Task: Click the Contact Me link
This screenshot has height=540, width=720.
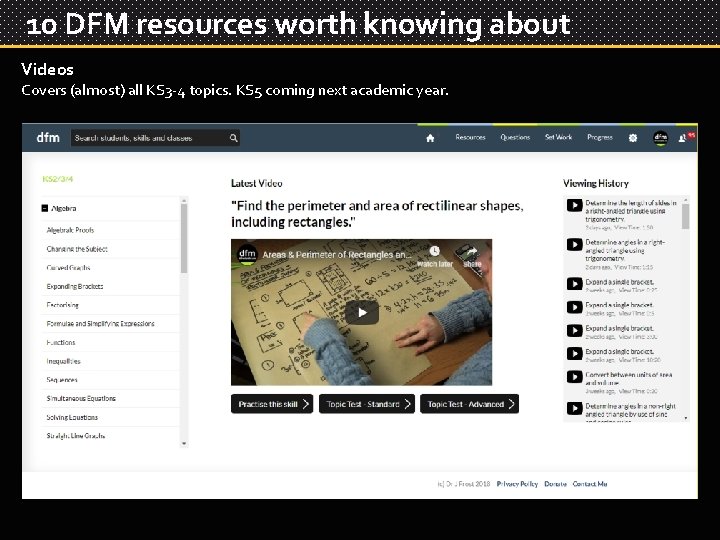Action: coord(590,484)
